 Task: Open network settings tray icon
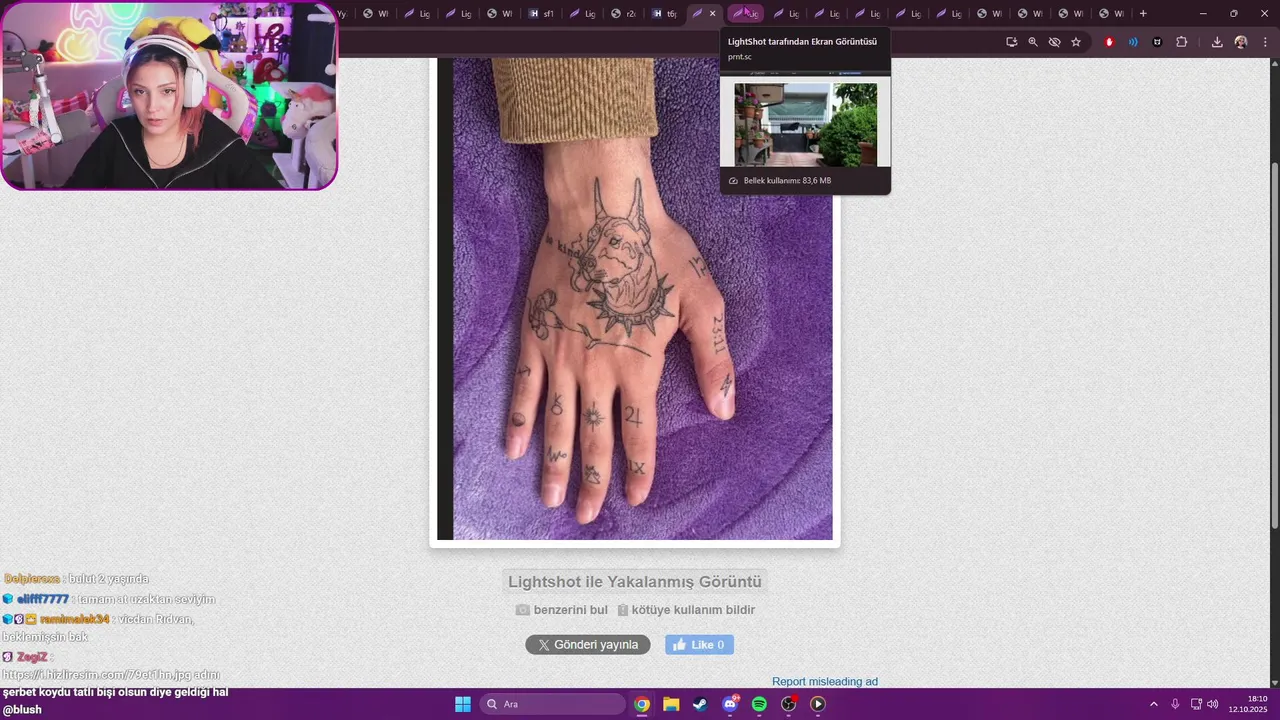point(1196,704)
